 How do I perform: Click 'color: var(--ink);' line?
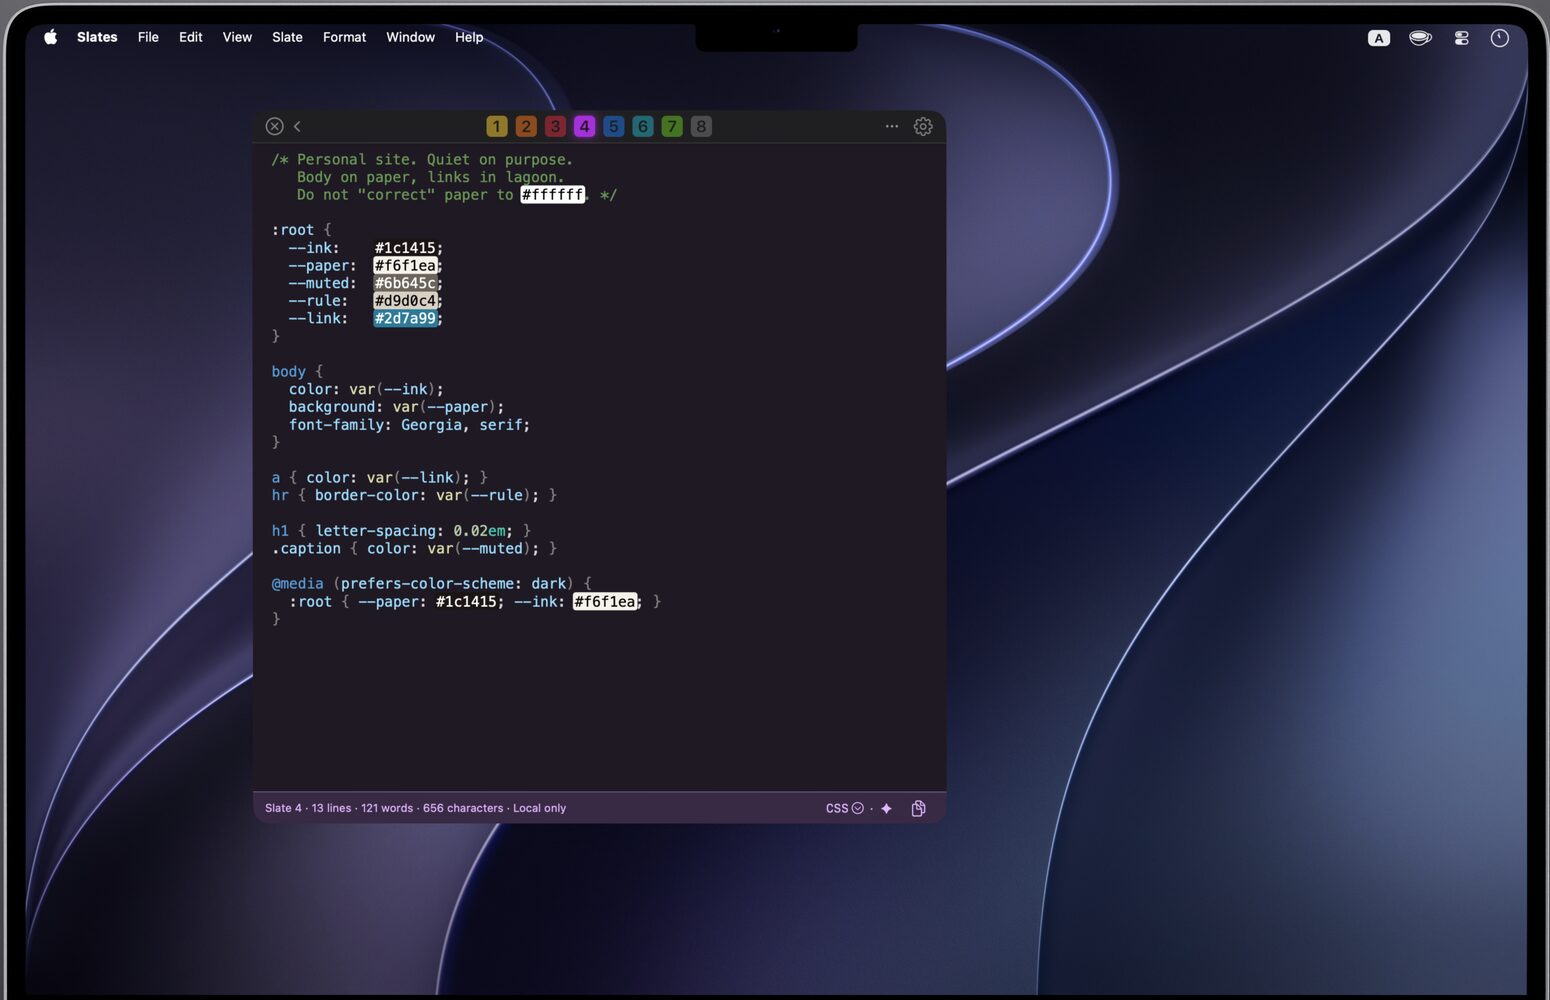[366, 390]
